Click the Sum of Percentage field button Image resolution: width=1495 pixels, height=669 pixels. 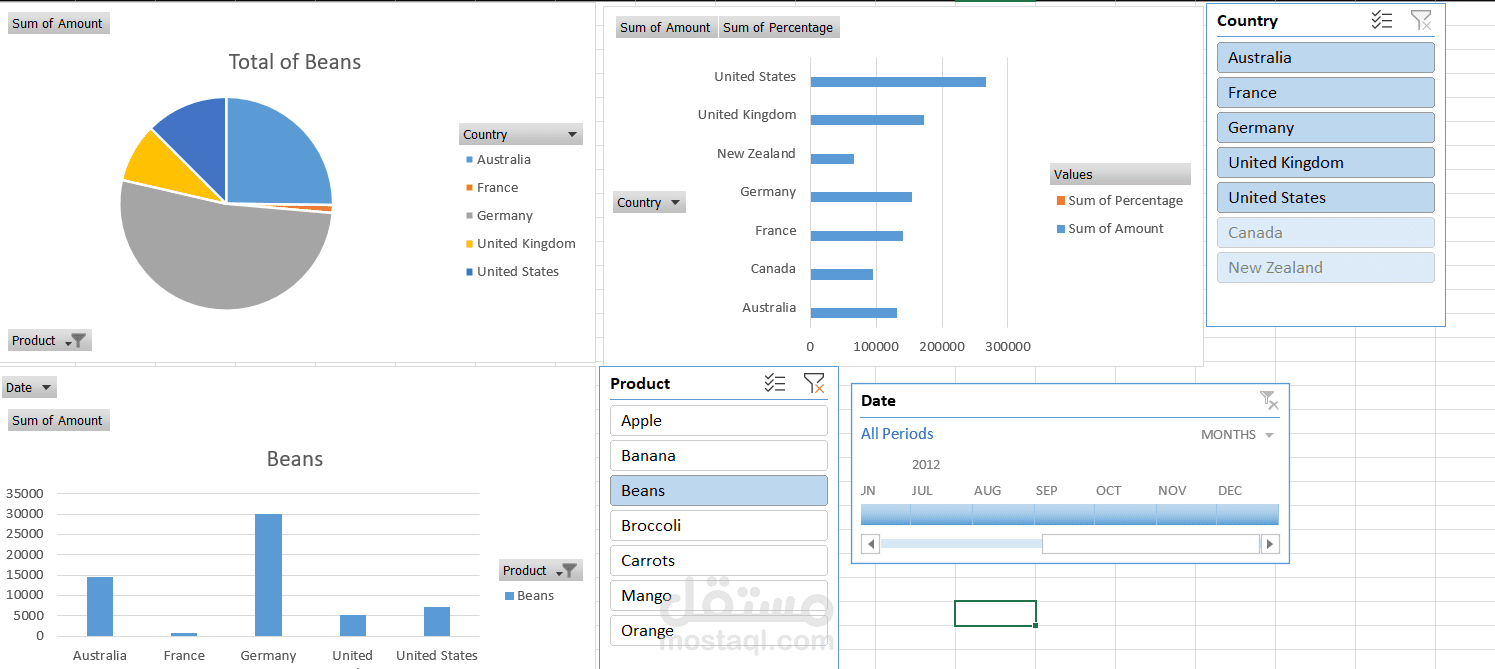pyautogui.click(x=779, y=28)
